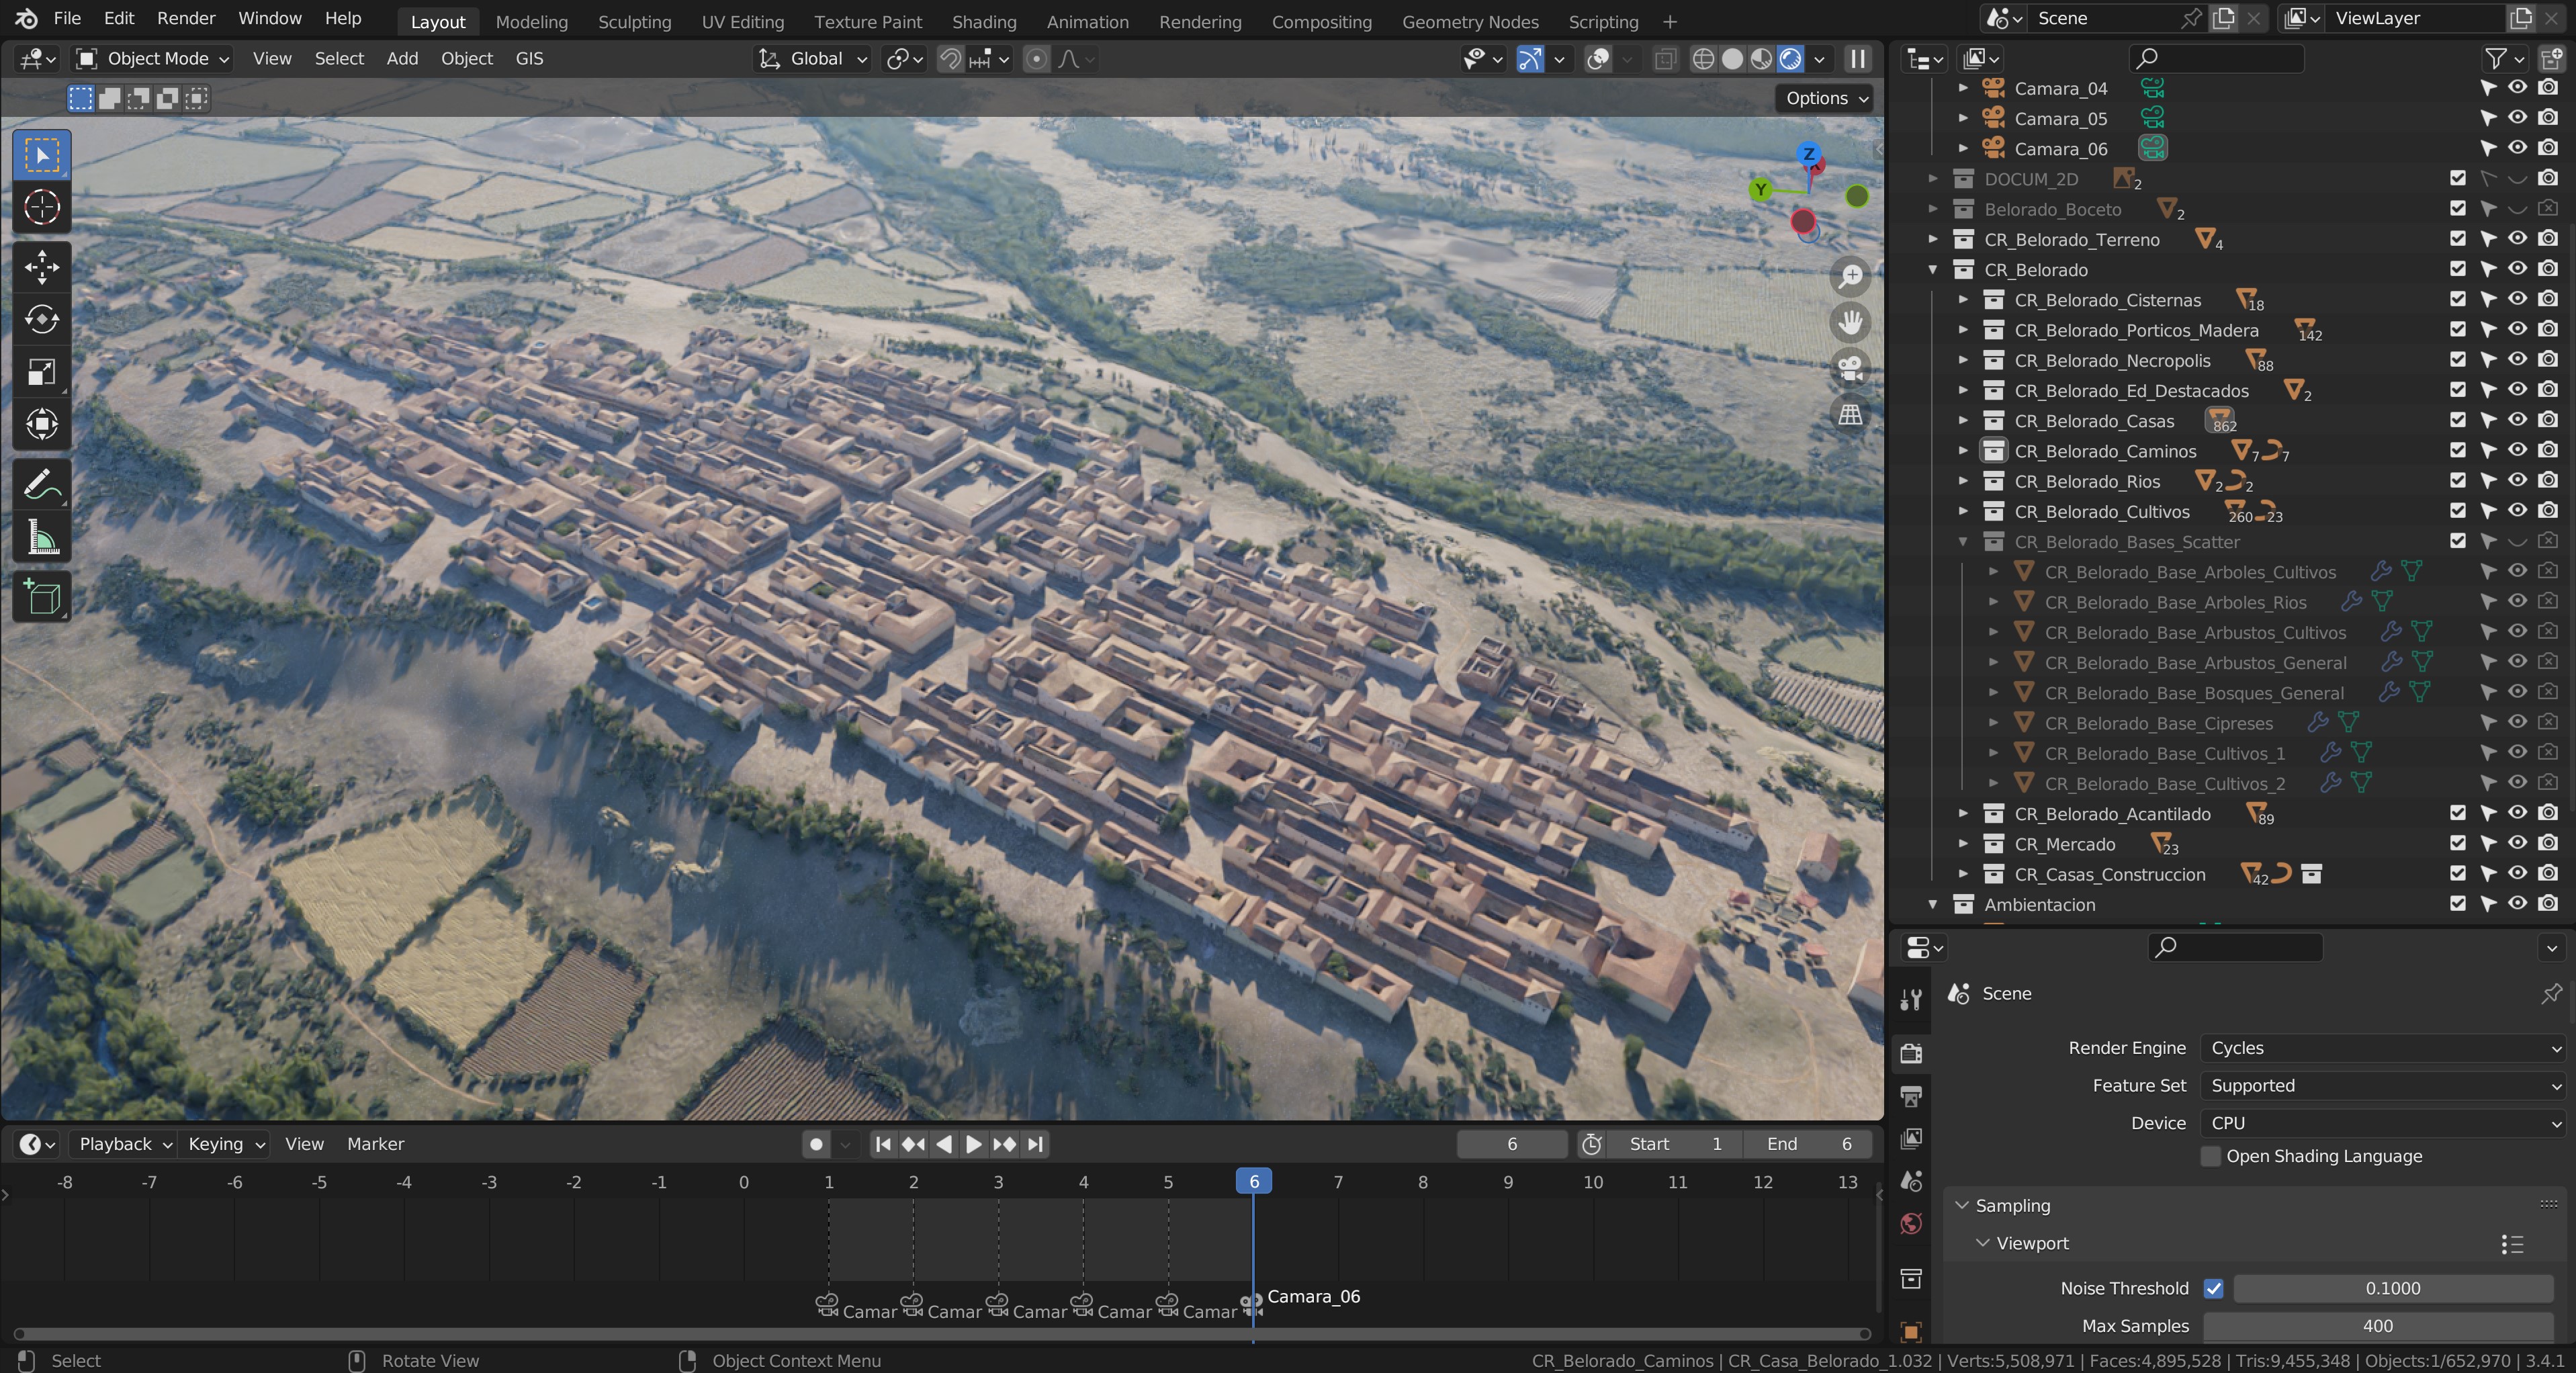Collapse the CR_Belorado collection

(1932, 270)
